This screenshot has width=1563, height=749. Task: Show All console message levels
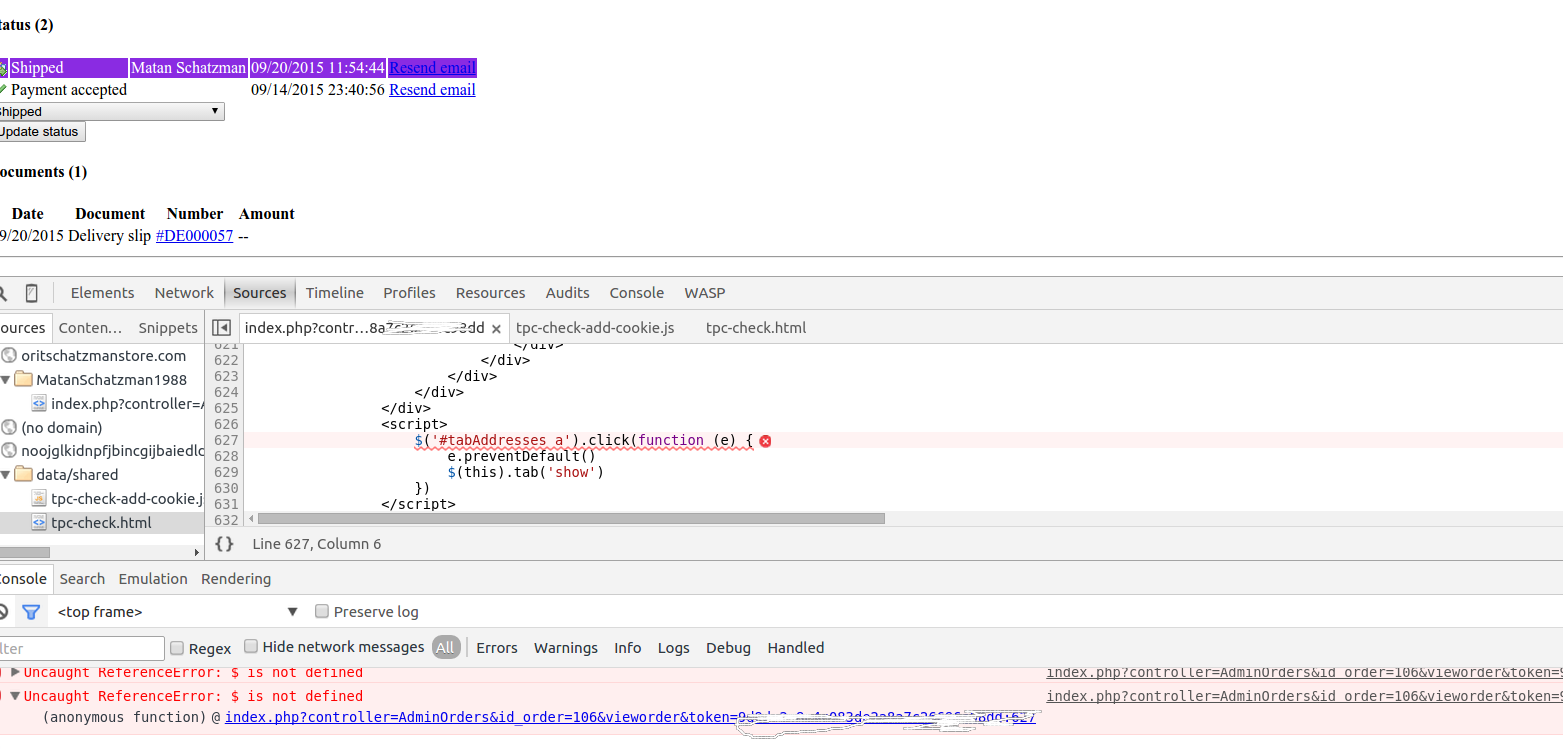445,648
